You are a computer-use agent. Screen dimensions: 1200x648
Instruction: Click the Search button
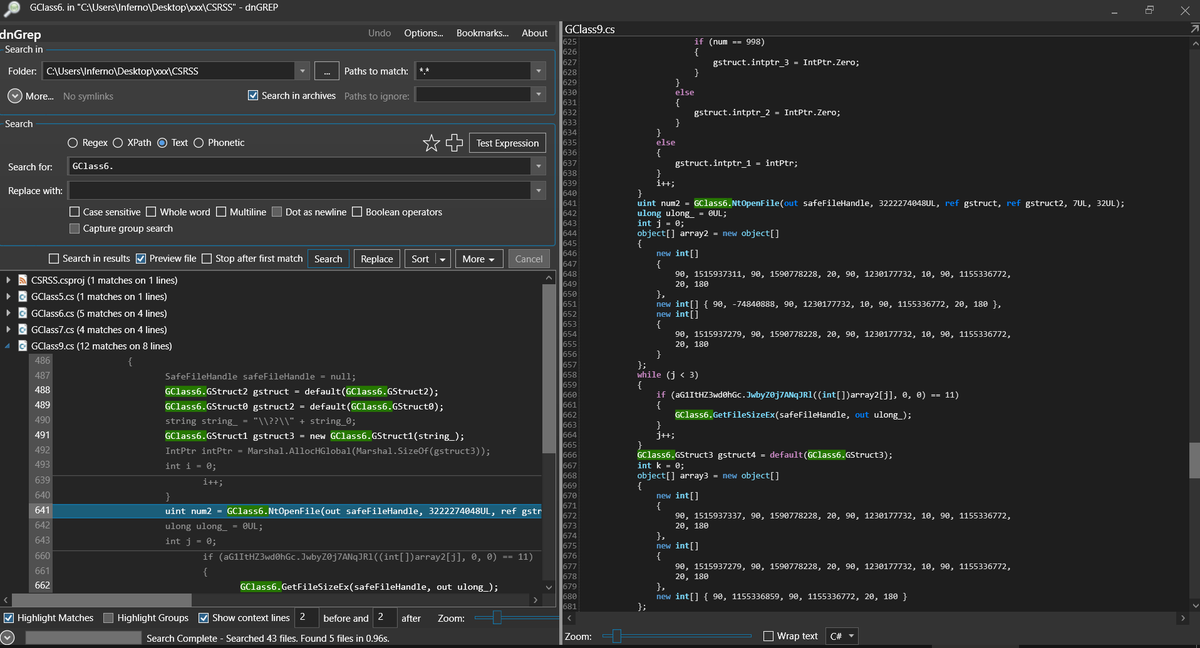(x=328, y=259)
